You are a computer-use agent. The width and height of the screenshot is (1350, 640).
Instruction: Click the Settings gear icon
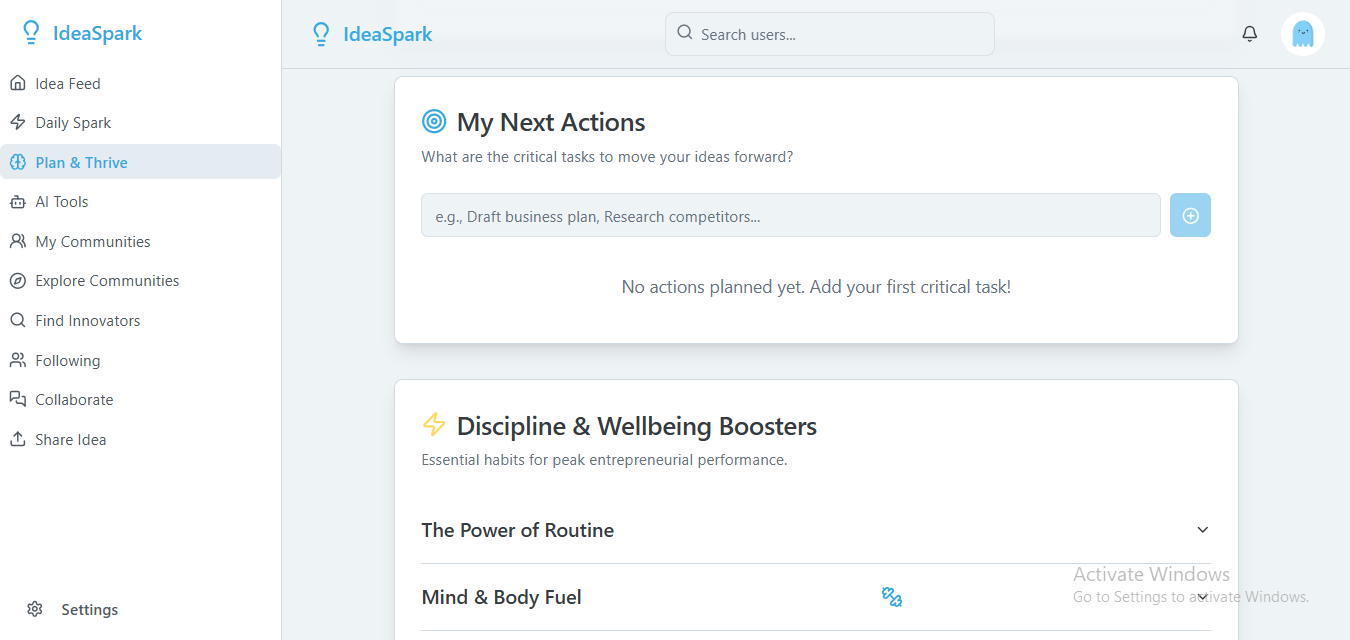coord(35,609)
